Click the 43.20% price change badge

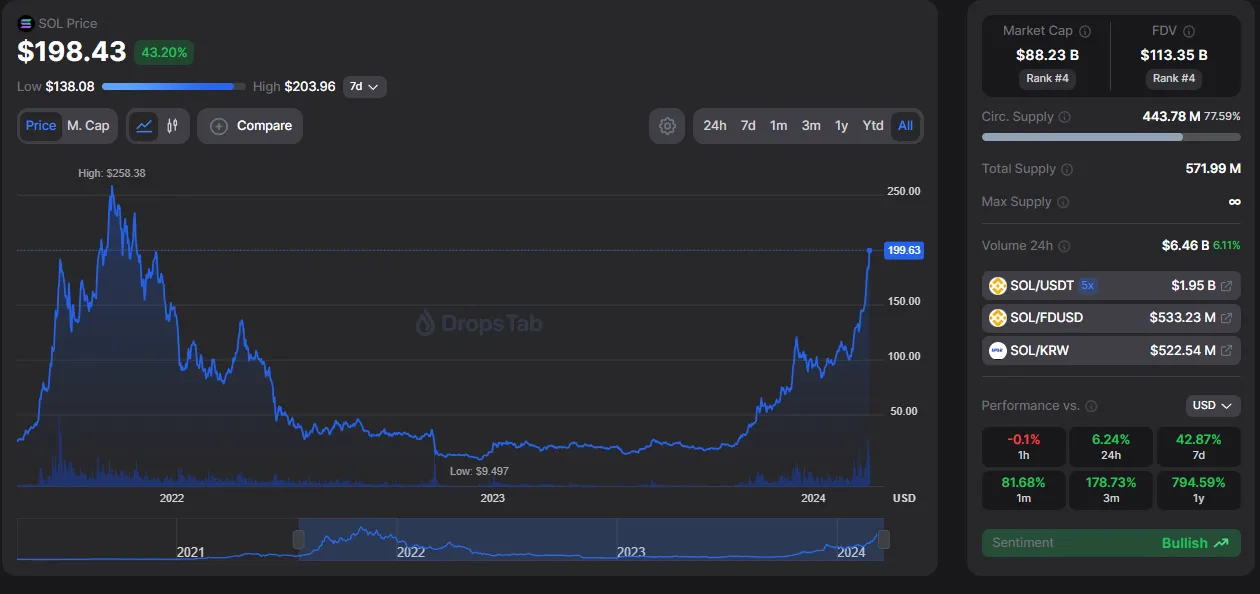[164, 52]
